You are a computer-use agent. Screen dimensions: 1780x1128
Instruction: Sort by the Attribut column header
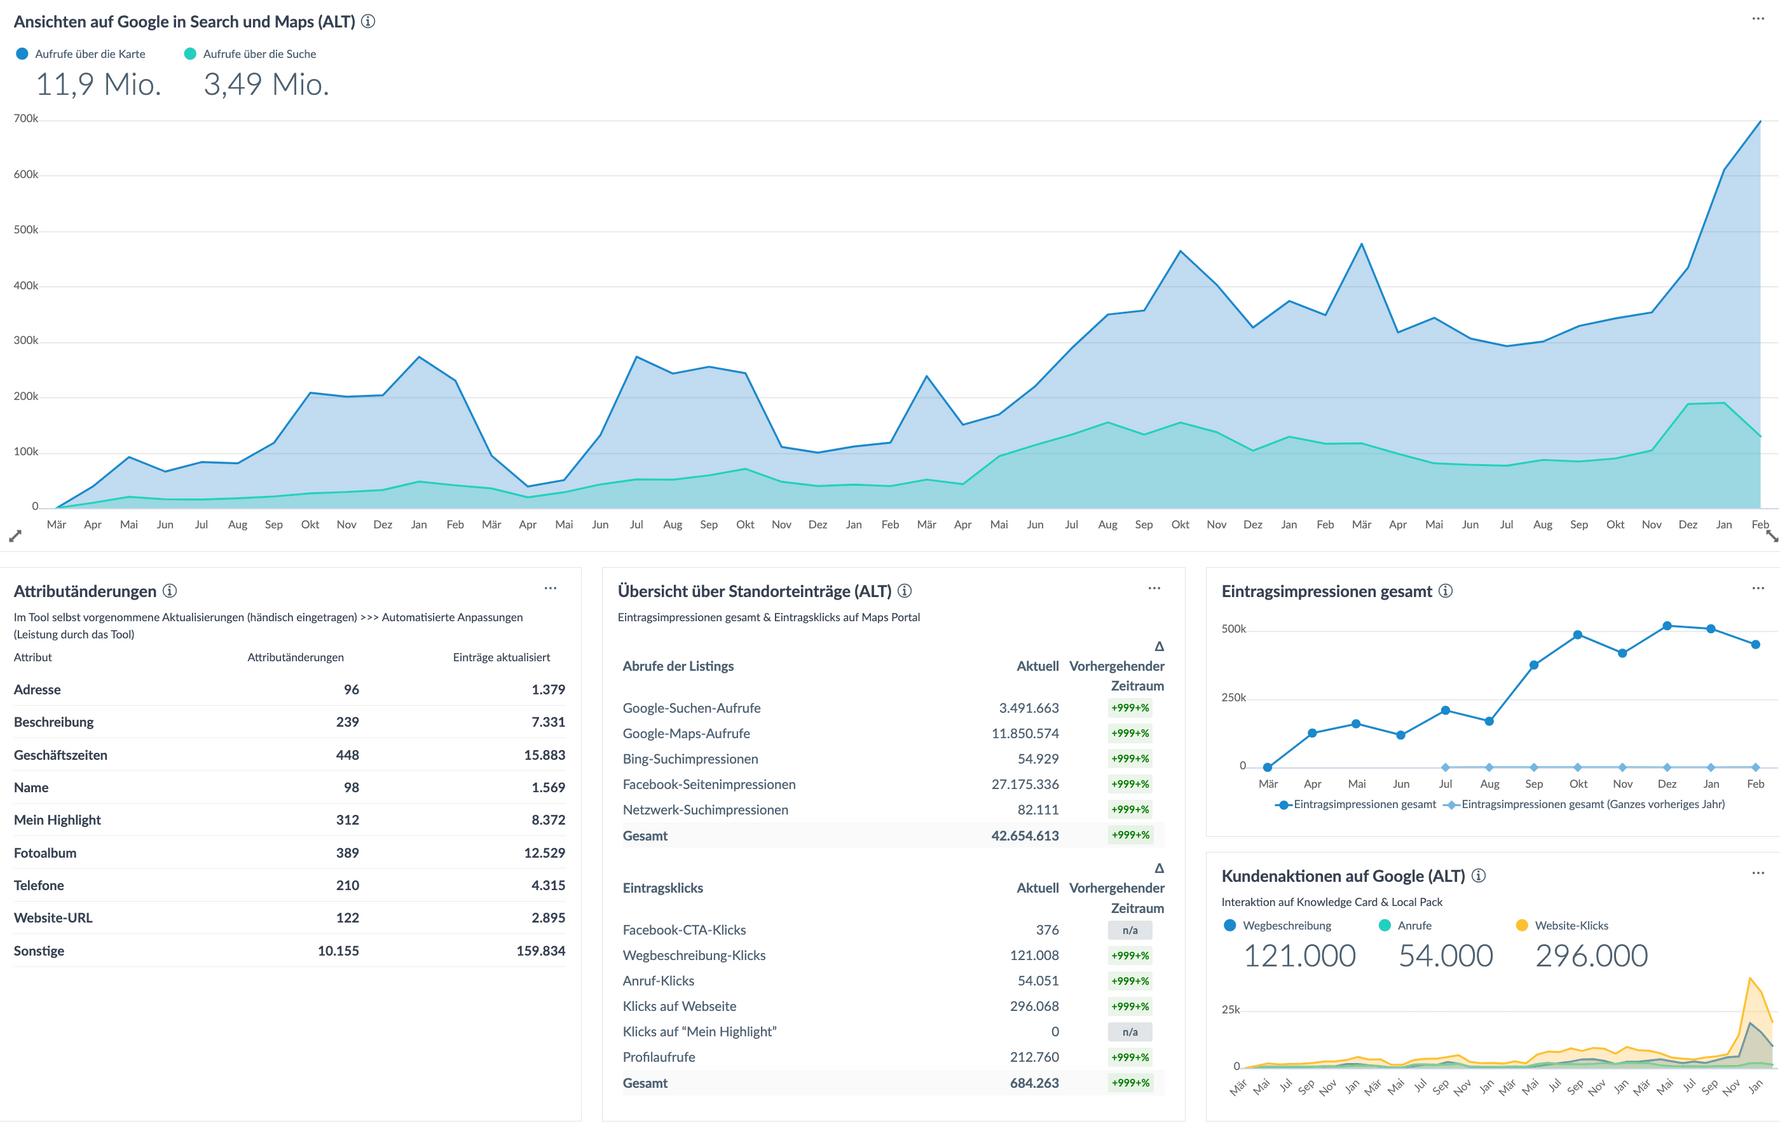[32, 657]
